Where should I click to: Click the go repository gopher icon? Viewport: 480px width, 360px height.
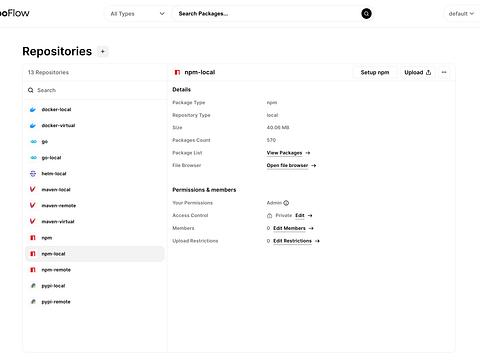pos(33,141)
